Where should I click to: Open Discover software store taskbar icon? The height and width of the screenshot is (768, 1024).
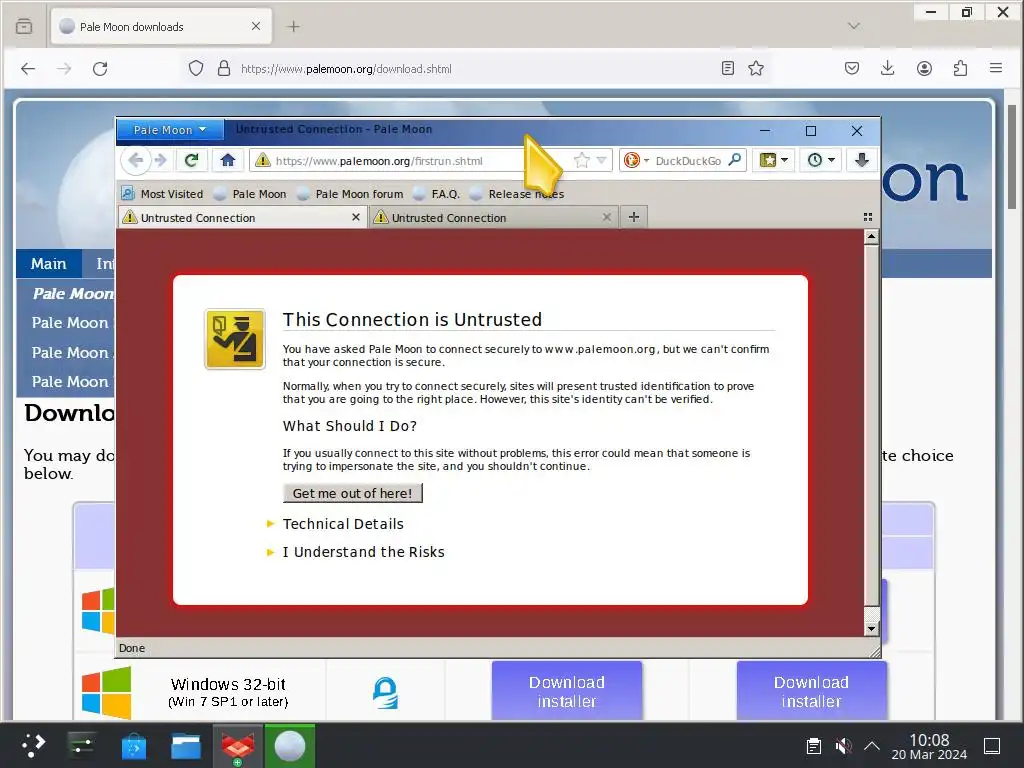pos(134,745)
